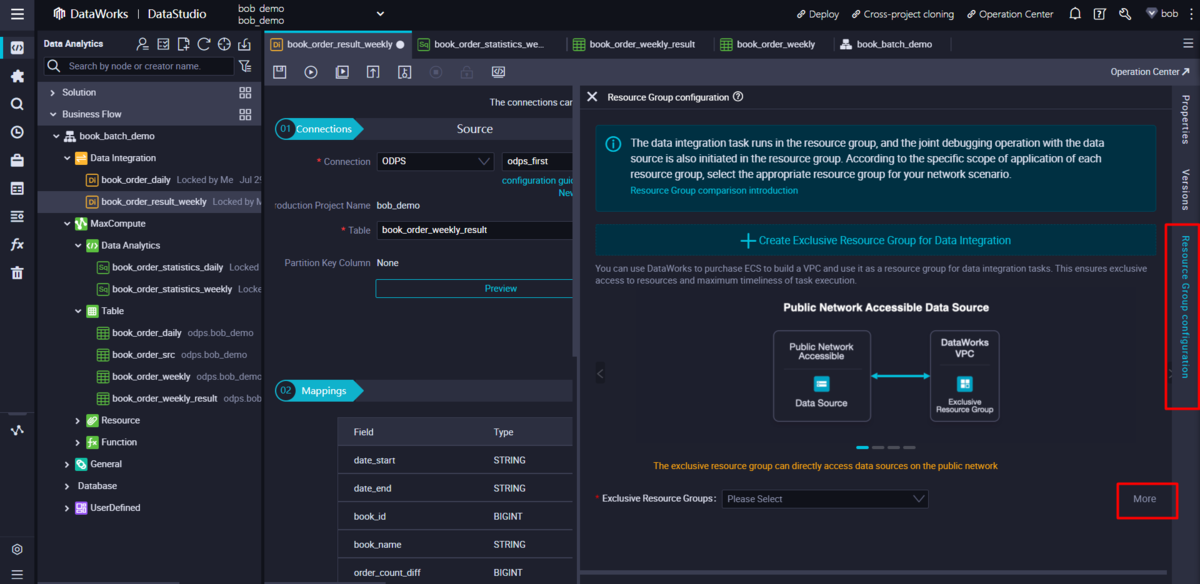Expand the Function folder
1200x584 pixels.
[x=78, y=442]
